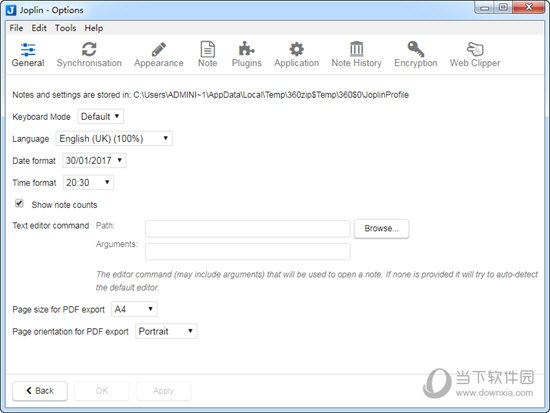Open the General settings section icon
Image resolution: width=550 pixels, height=413 pixels.
[x=28, y=49]
